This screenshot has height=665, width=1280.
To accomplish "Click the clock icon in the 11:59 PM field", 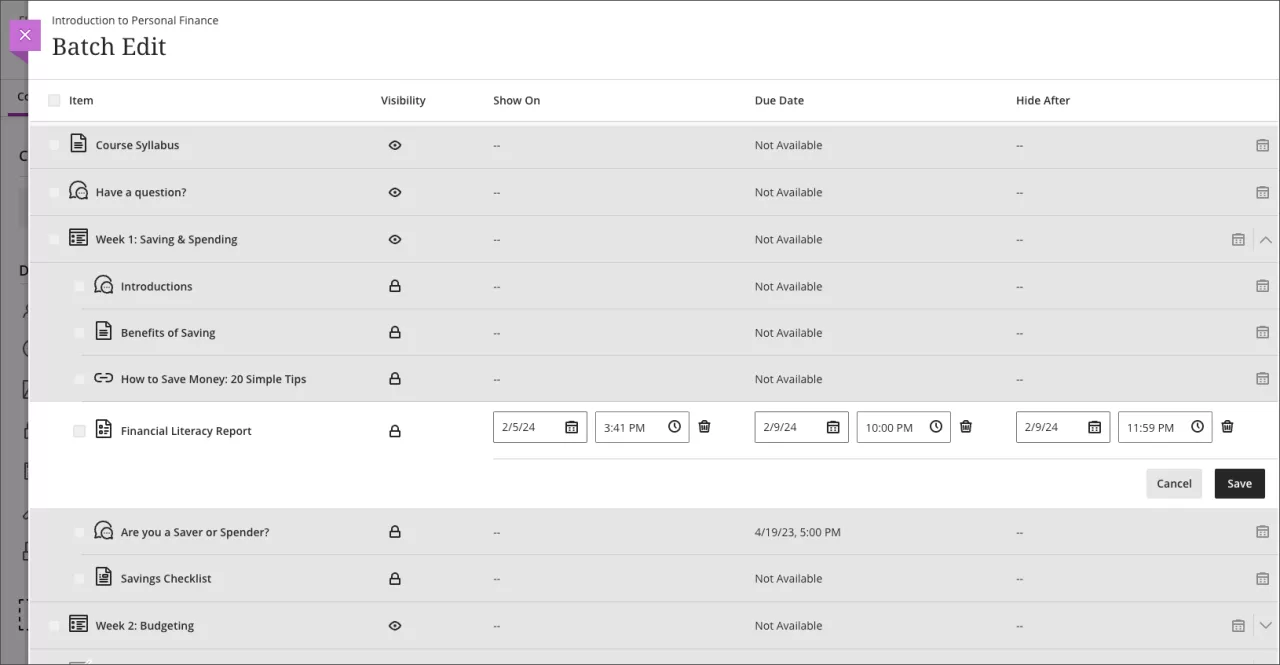I will coord(1197,427).
